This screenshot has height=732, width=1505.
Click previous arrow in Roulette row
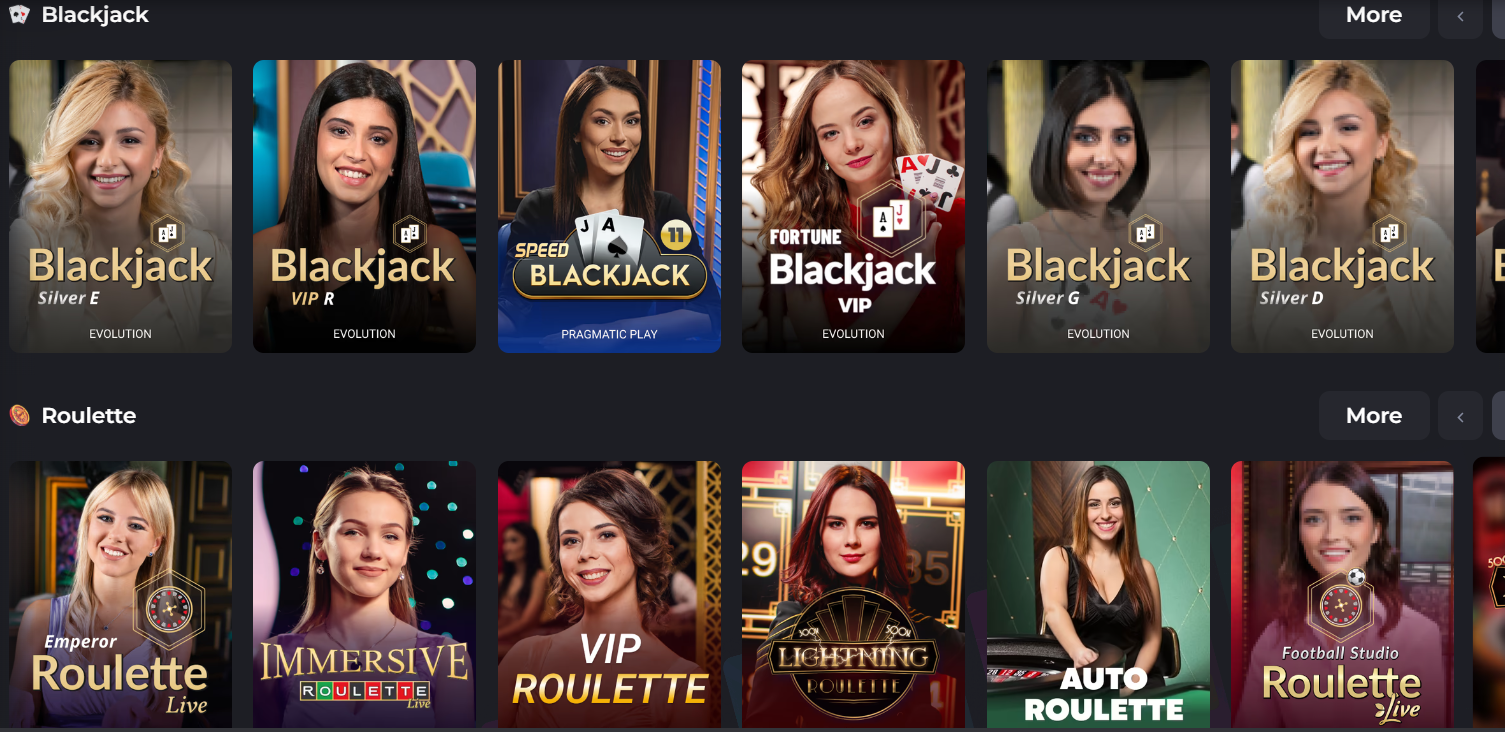coord(1460,416)
